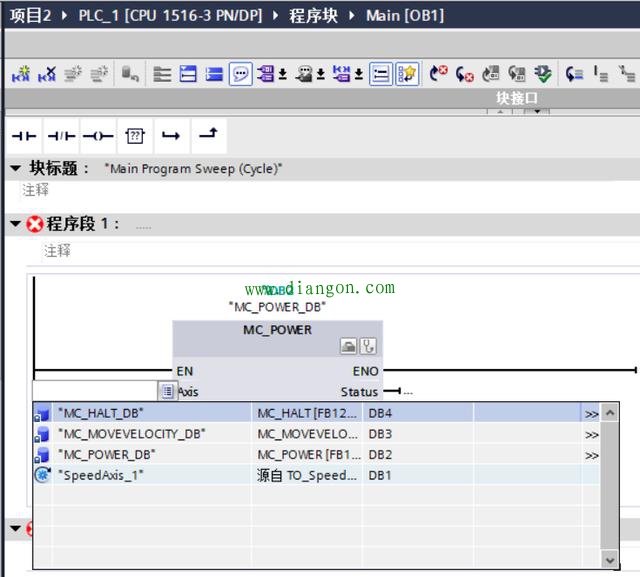Toggle the free comments toolbar button
Viewport: 640px width, 577px height.
point(240,74)
